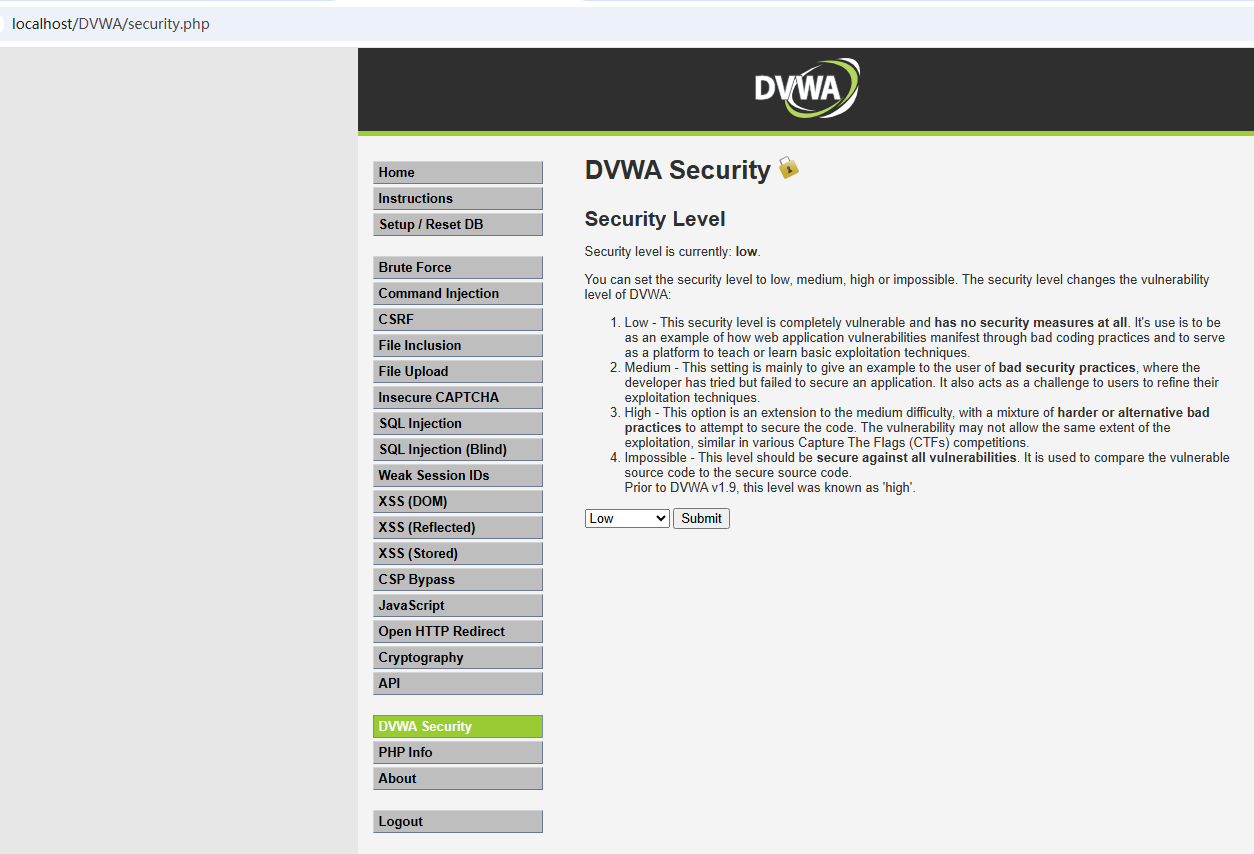Click bold text 'bad security practices'
The width and height of the screenshot is (1254, 854).
click(1067, 367)
